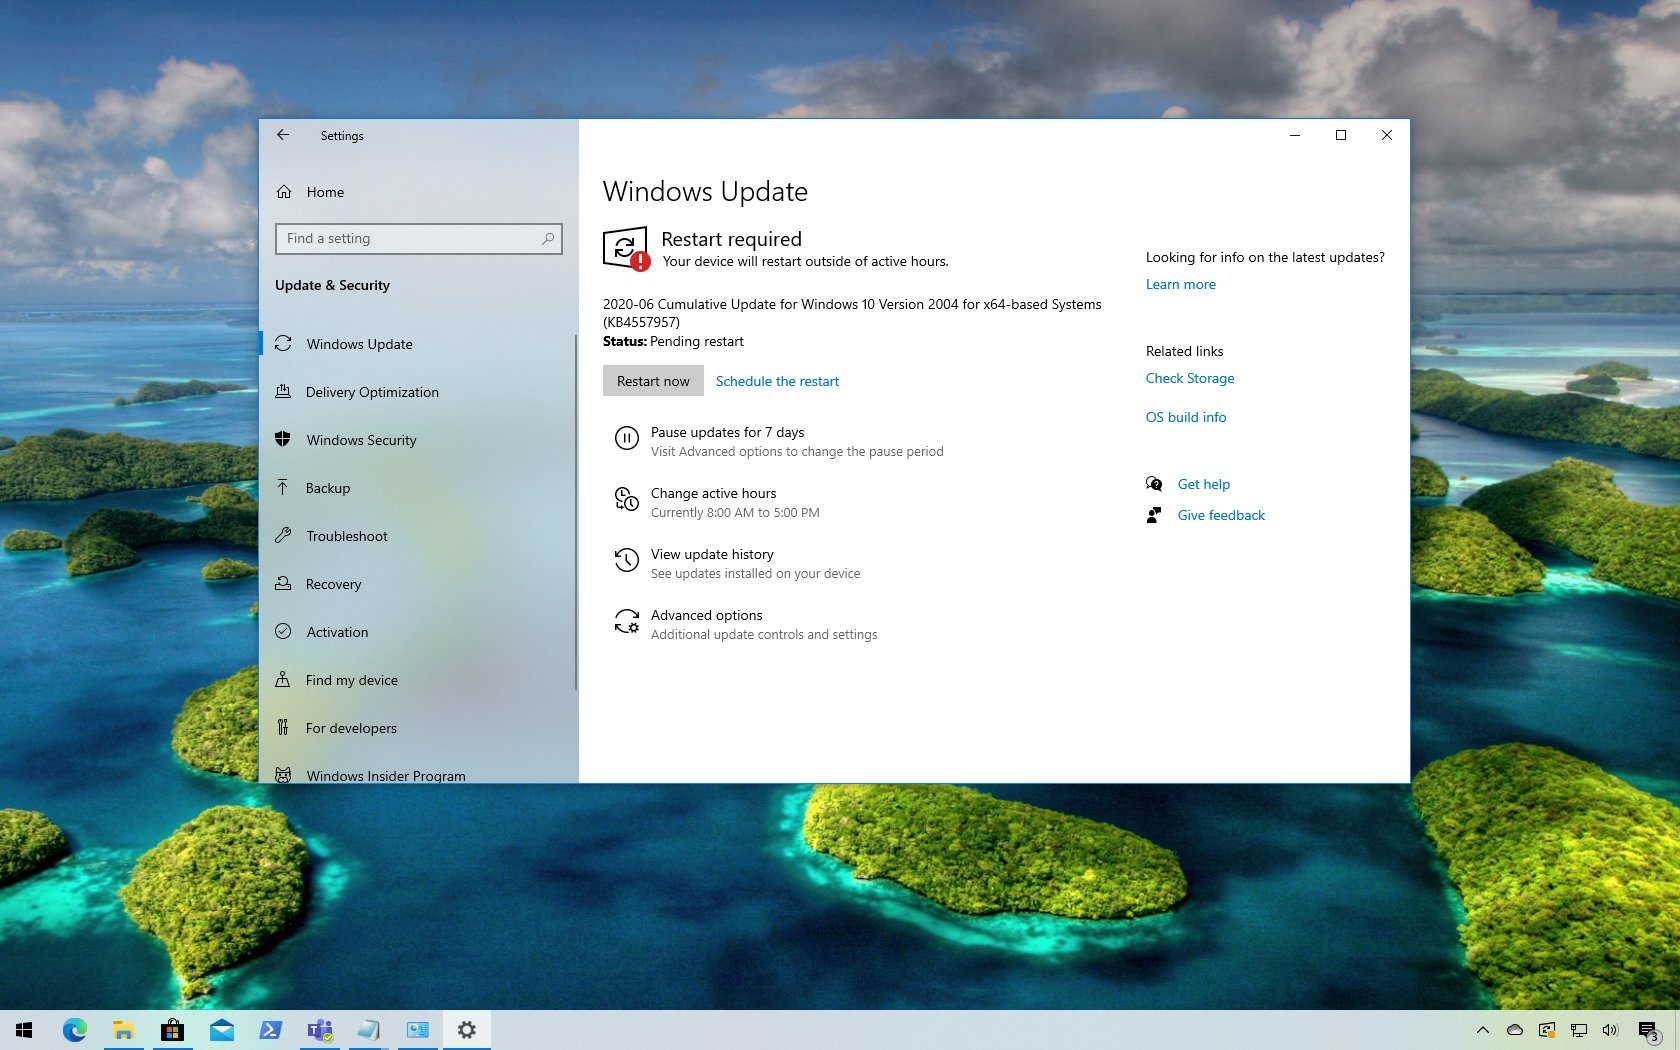Click the Schedule the restart link
Screen dimensions: 1680x1050
pos(777,381)
